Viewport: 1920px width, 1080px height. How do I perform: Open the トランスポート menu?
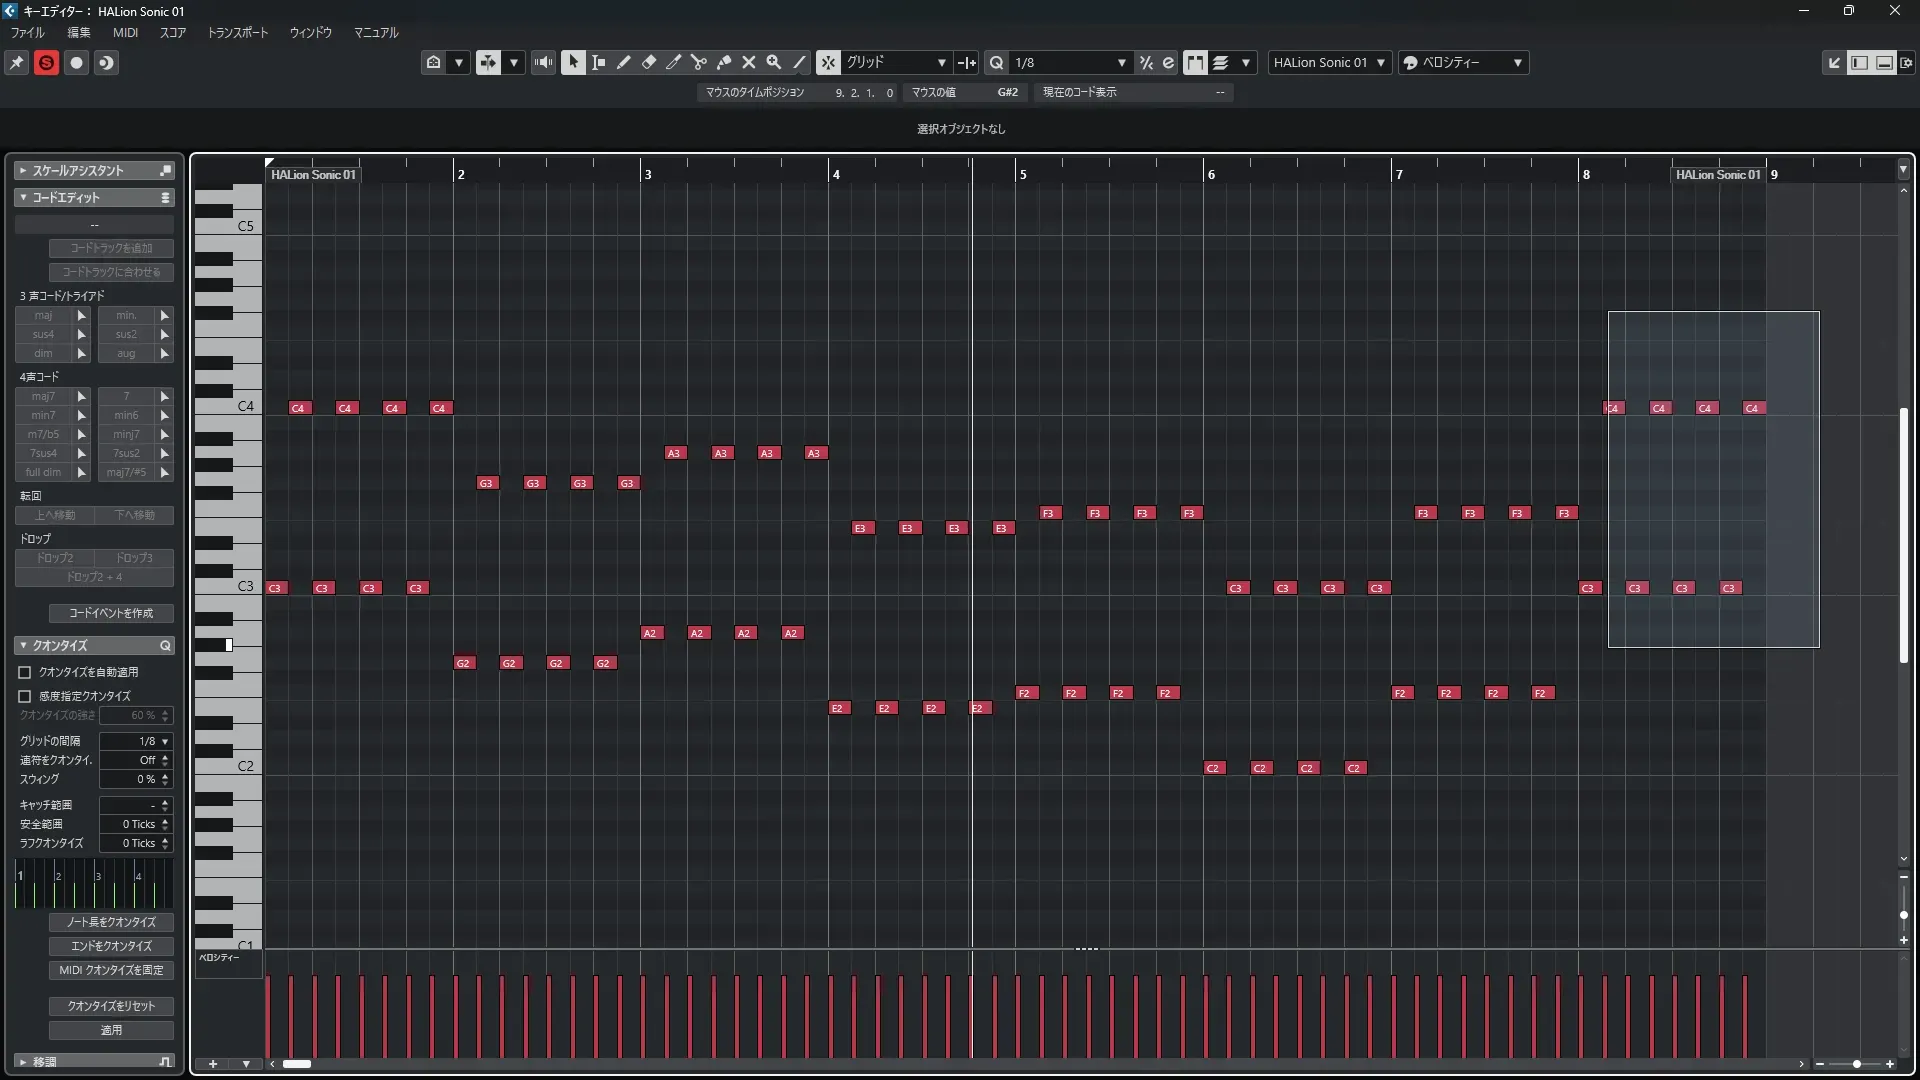click(238, 32)
